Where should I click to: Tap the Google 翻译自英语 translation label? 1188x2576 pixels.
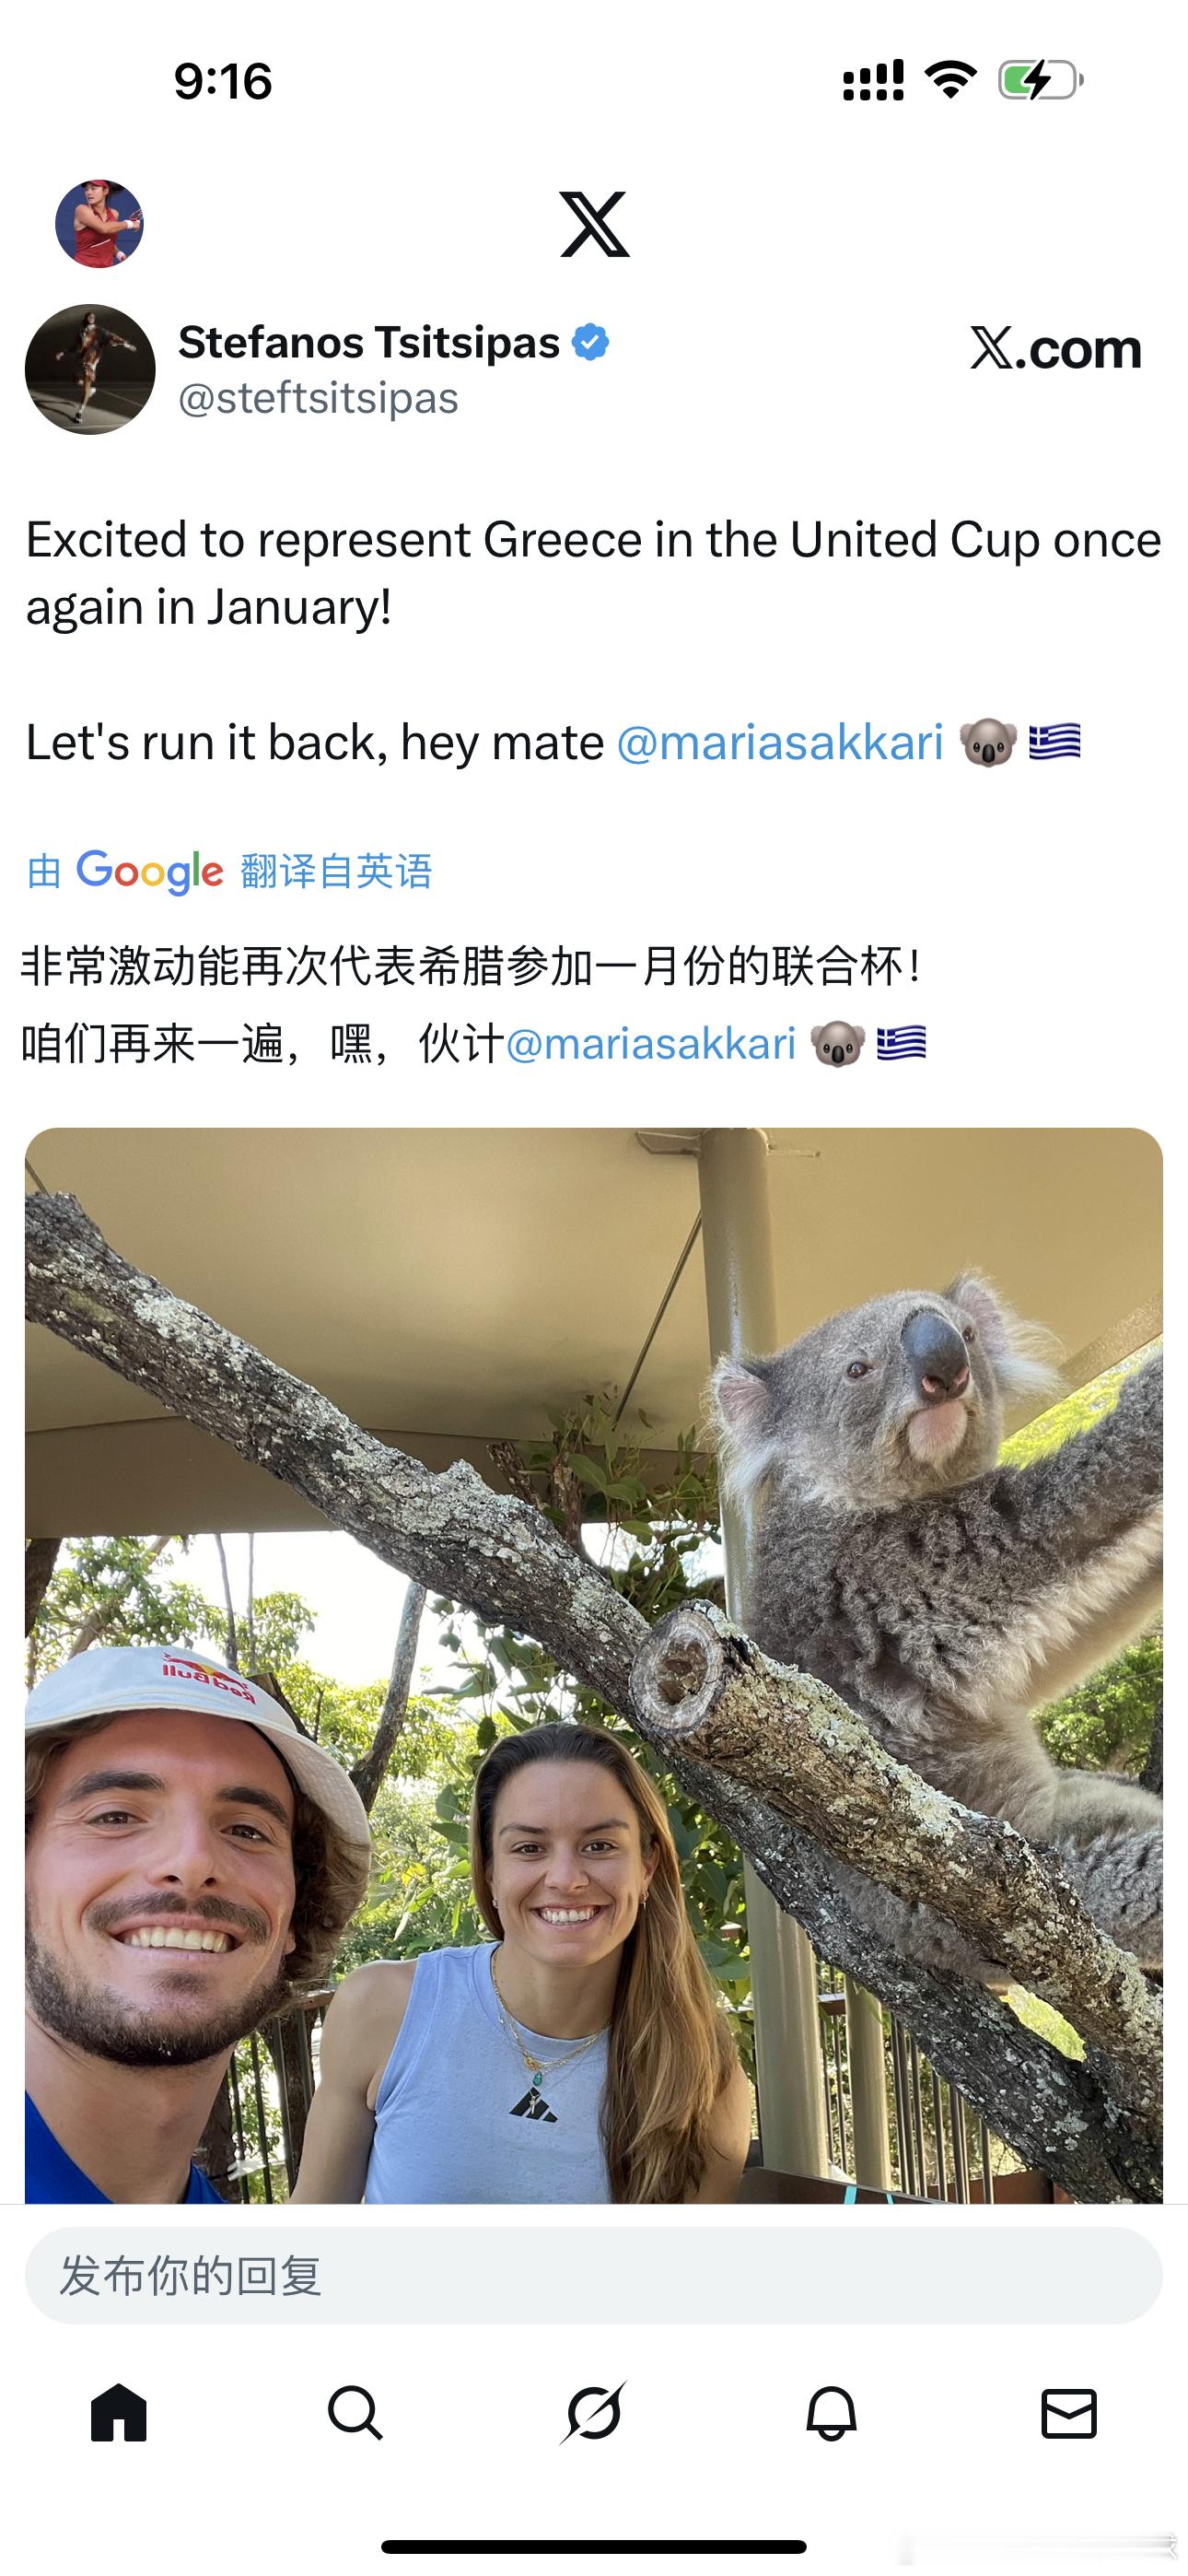click(x=230, y=871)
